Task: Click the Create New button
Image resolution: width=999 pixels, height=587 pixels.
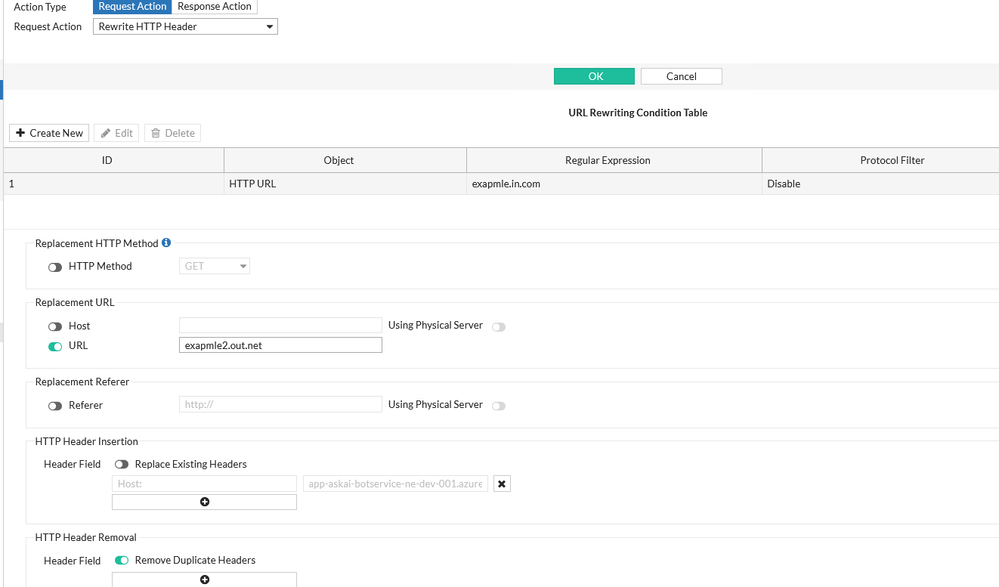Action: click(x=49, y=133)
